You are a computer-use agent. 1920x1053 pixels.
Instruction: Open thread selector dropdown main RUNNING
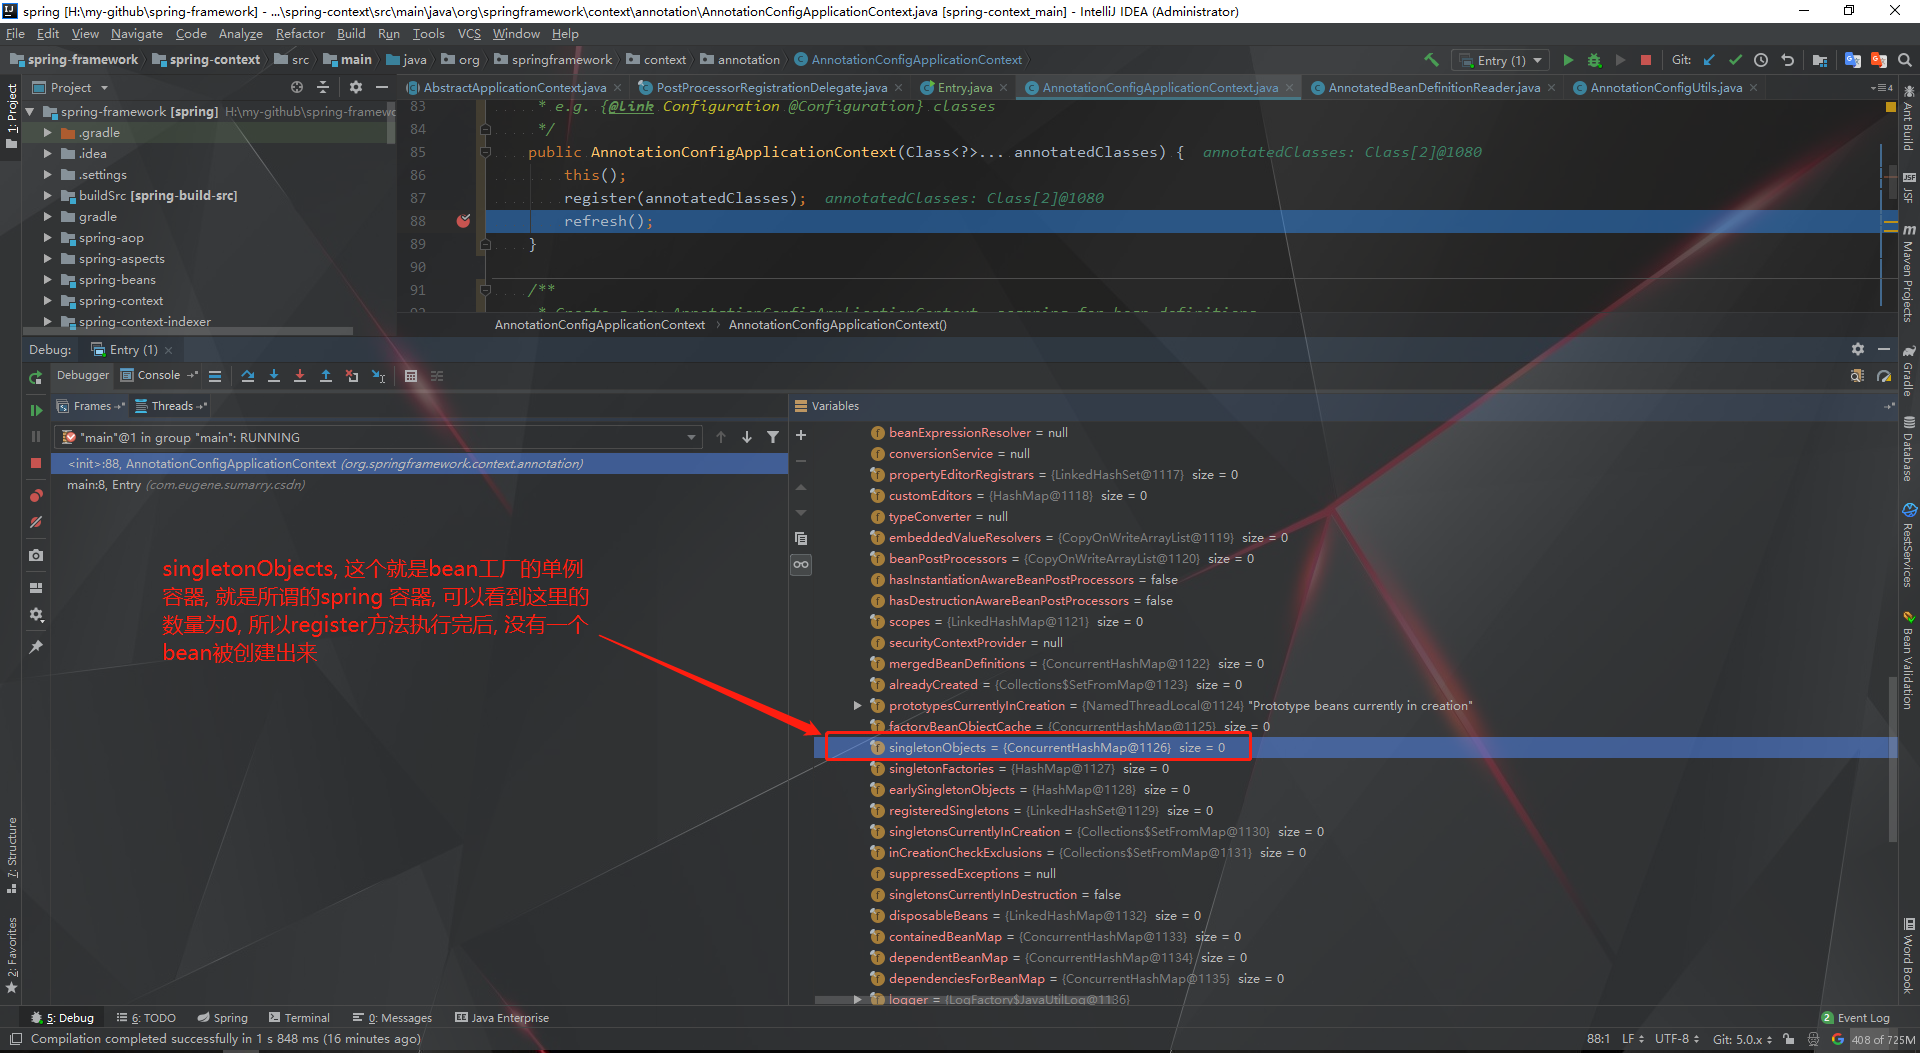(x=379, y=437)
